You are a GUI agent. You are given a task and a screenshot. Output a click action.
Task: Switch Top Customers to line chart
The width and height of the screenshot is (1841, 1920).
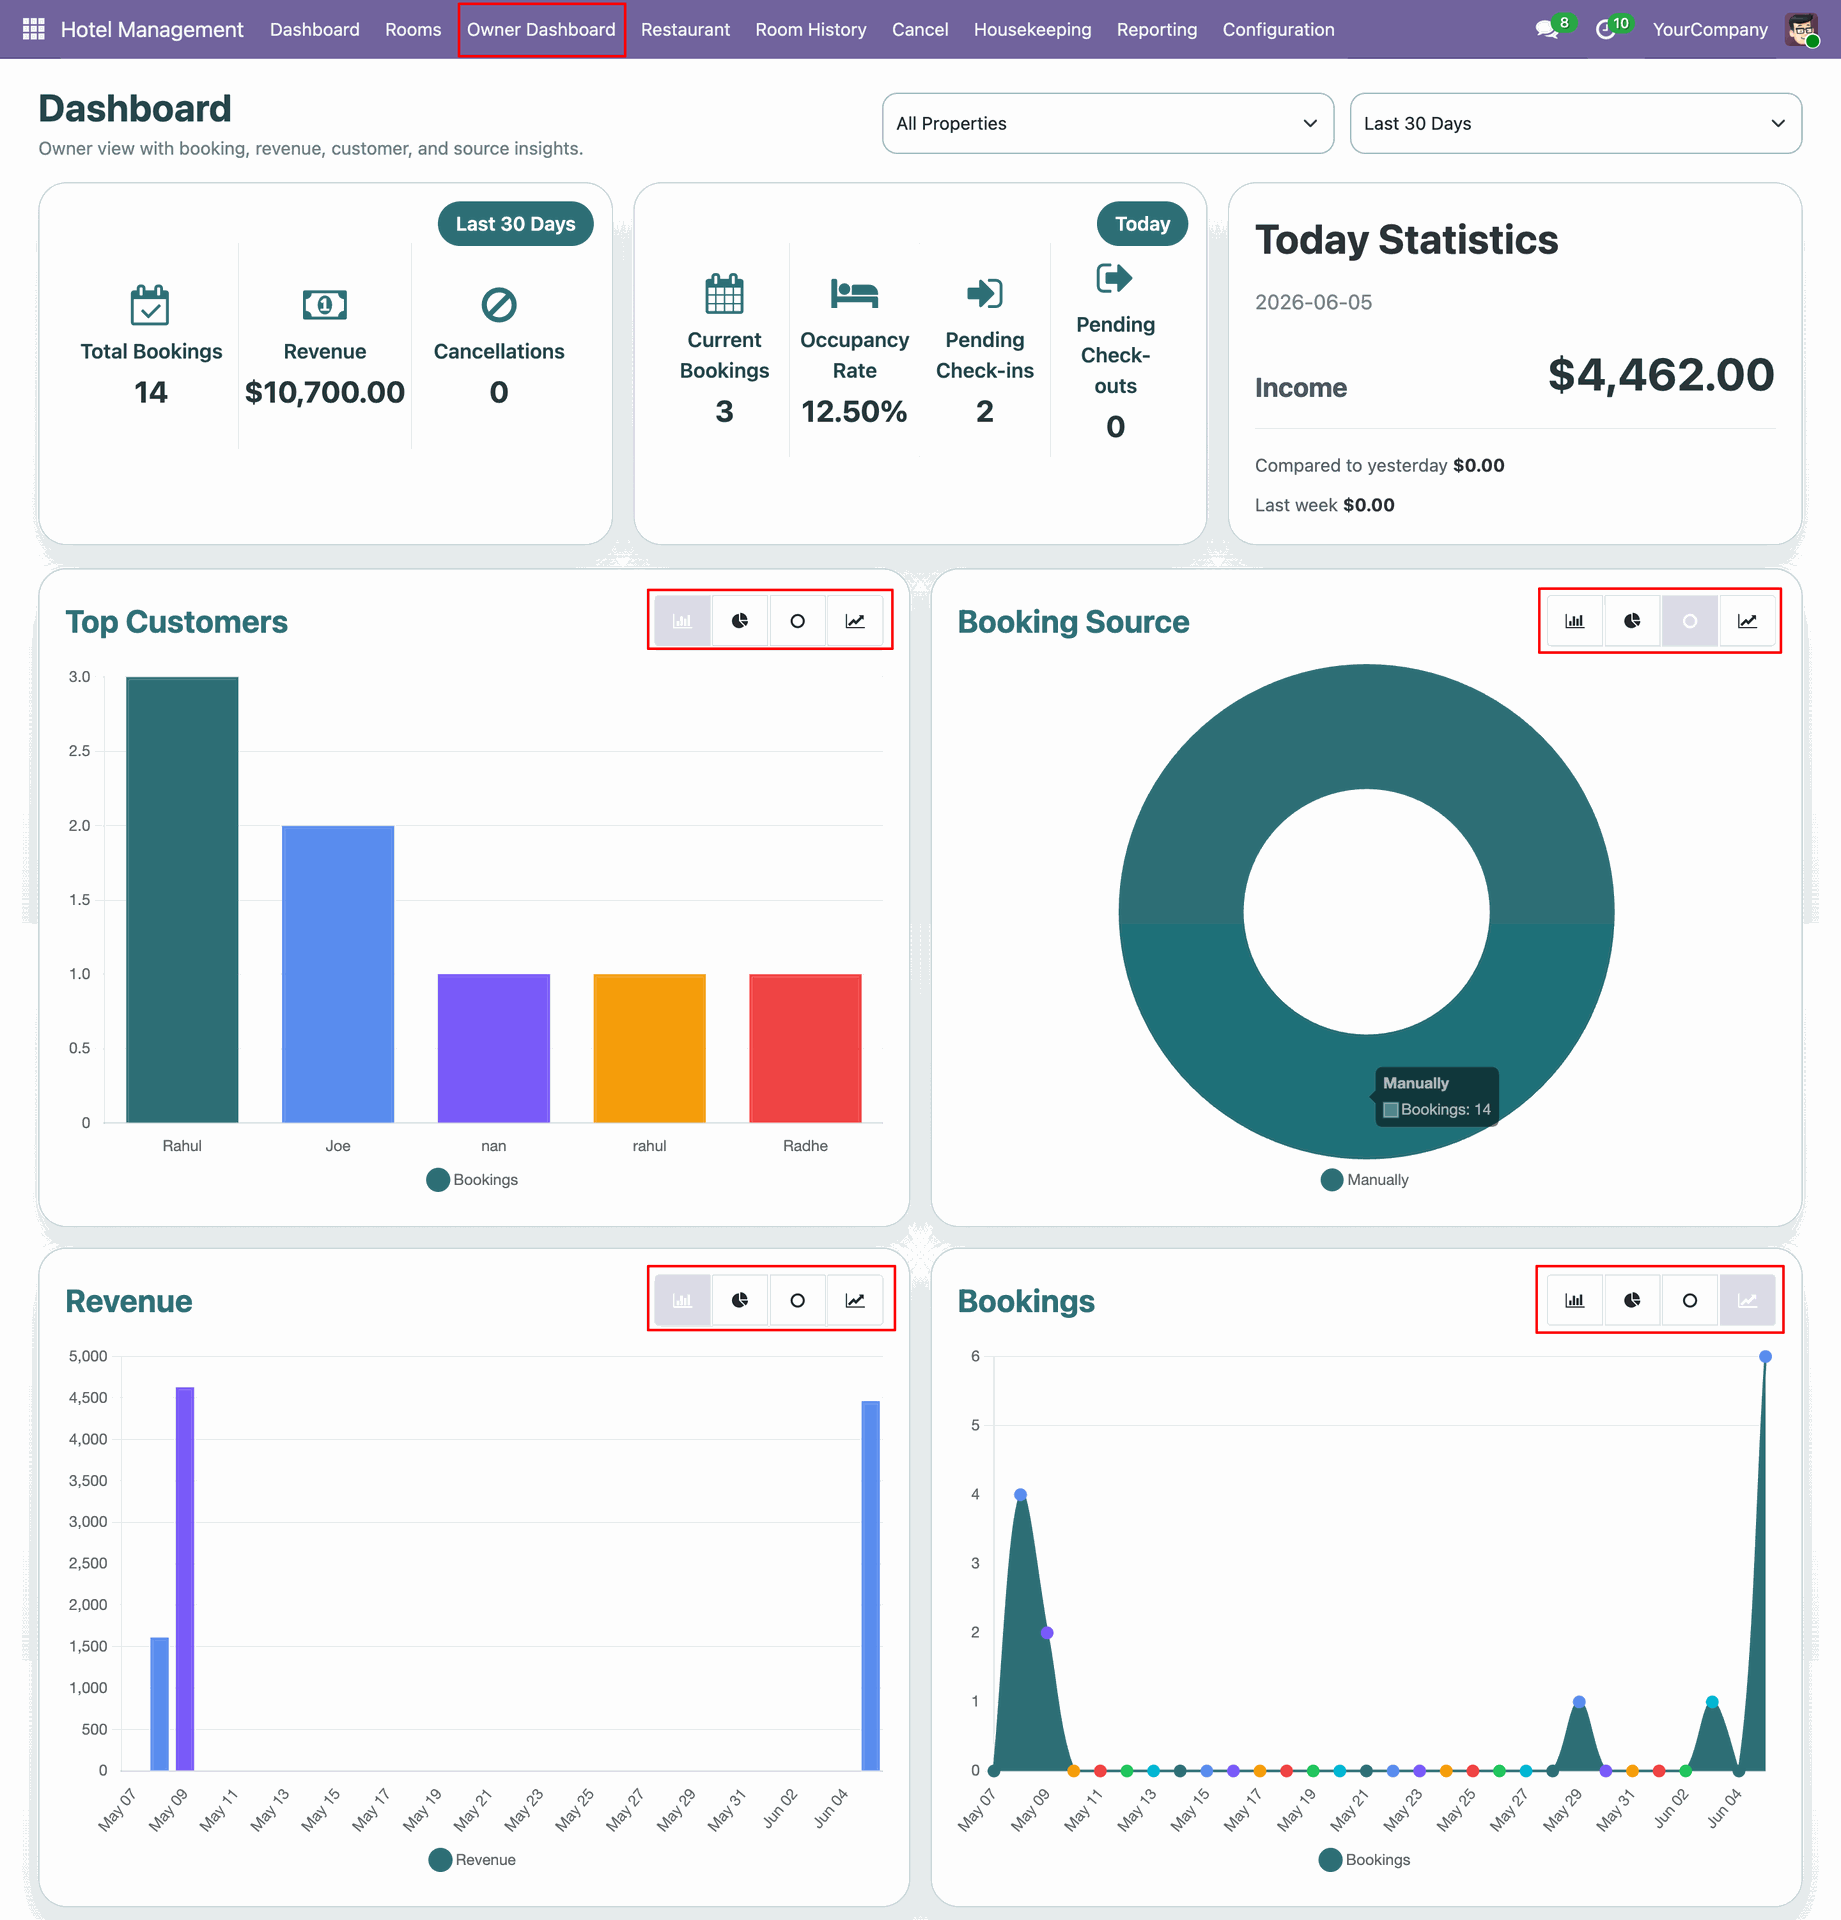(x=855, y=621)
